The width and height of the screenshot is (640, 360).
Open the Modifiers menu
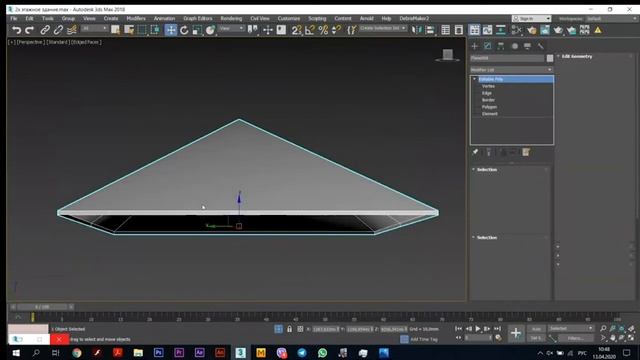pyautogui.click(x=136, y=18)
